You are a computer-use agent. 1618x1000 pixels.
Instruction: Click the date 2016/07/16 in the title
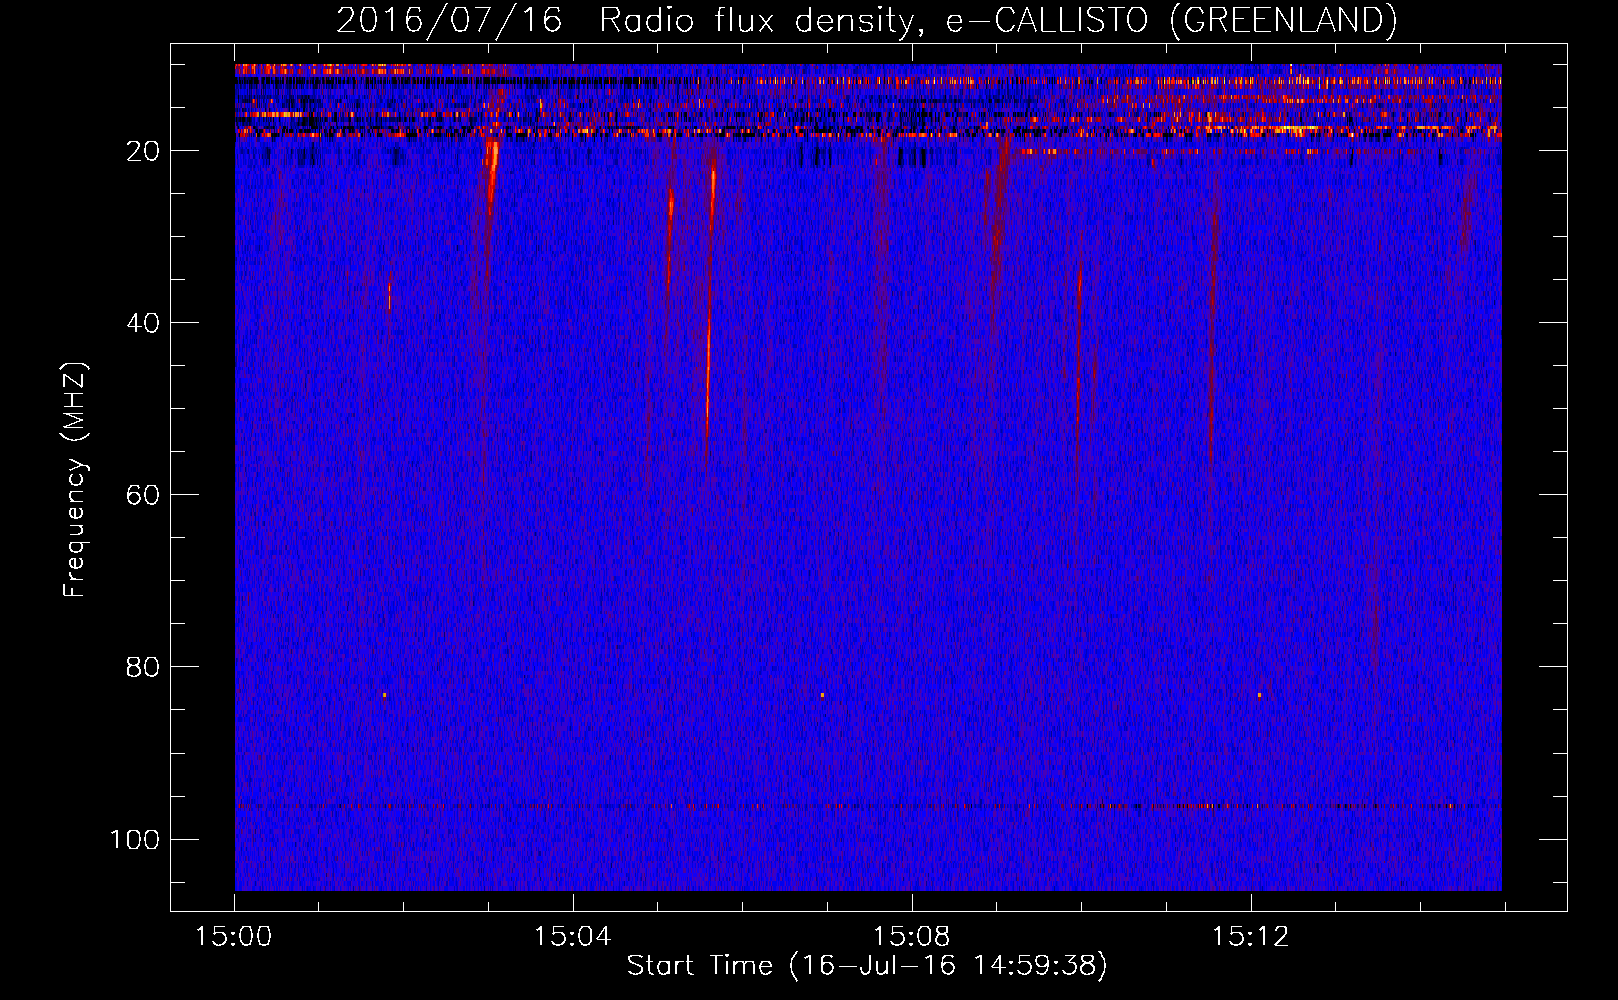point(449,20)
